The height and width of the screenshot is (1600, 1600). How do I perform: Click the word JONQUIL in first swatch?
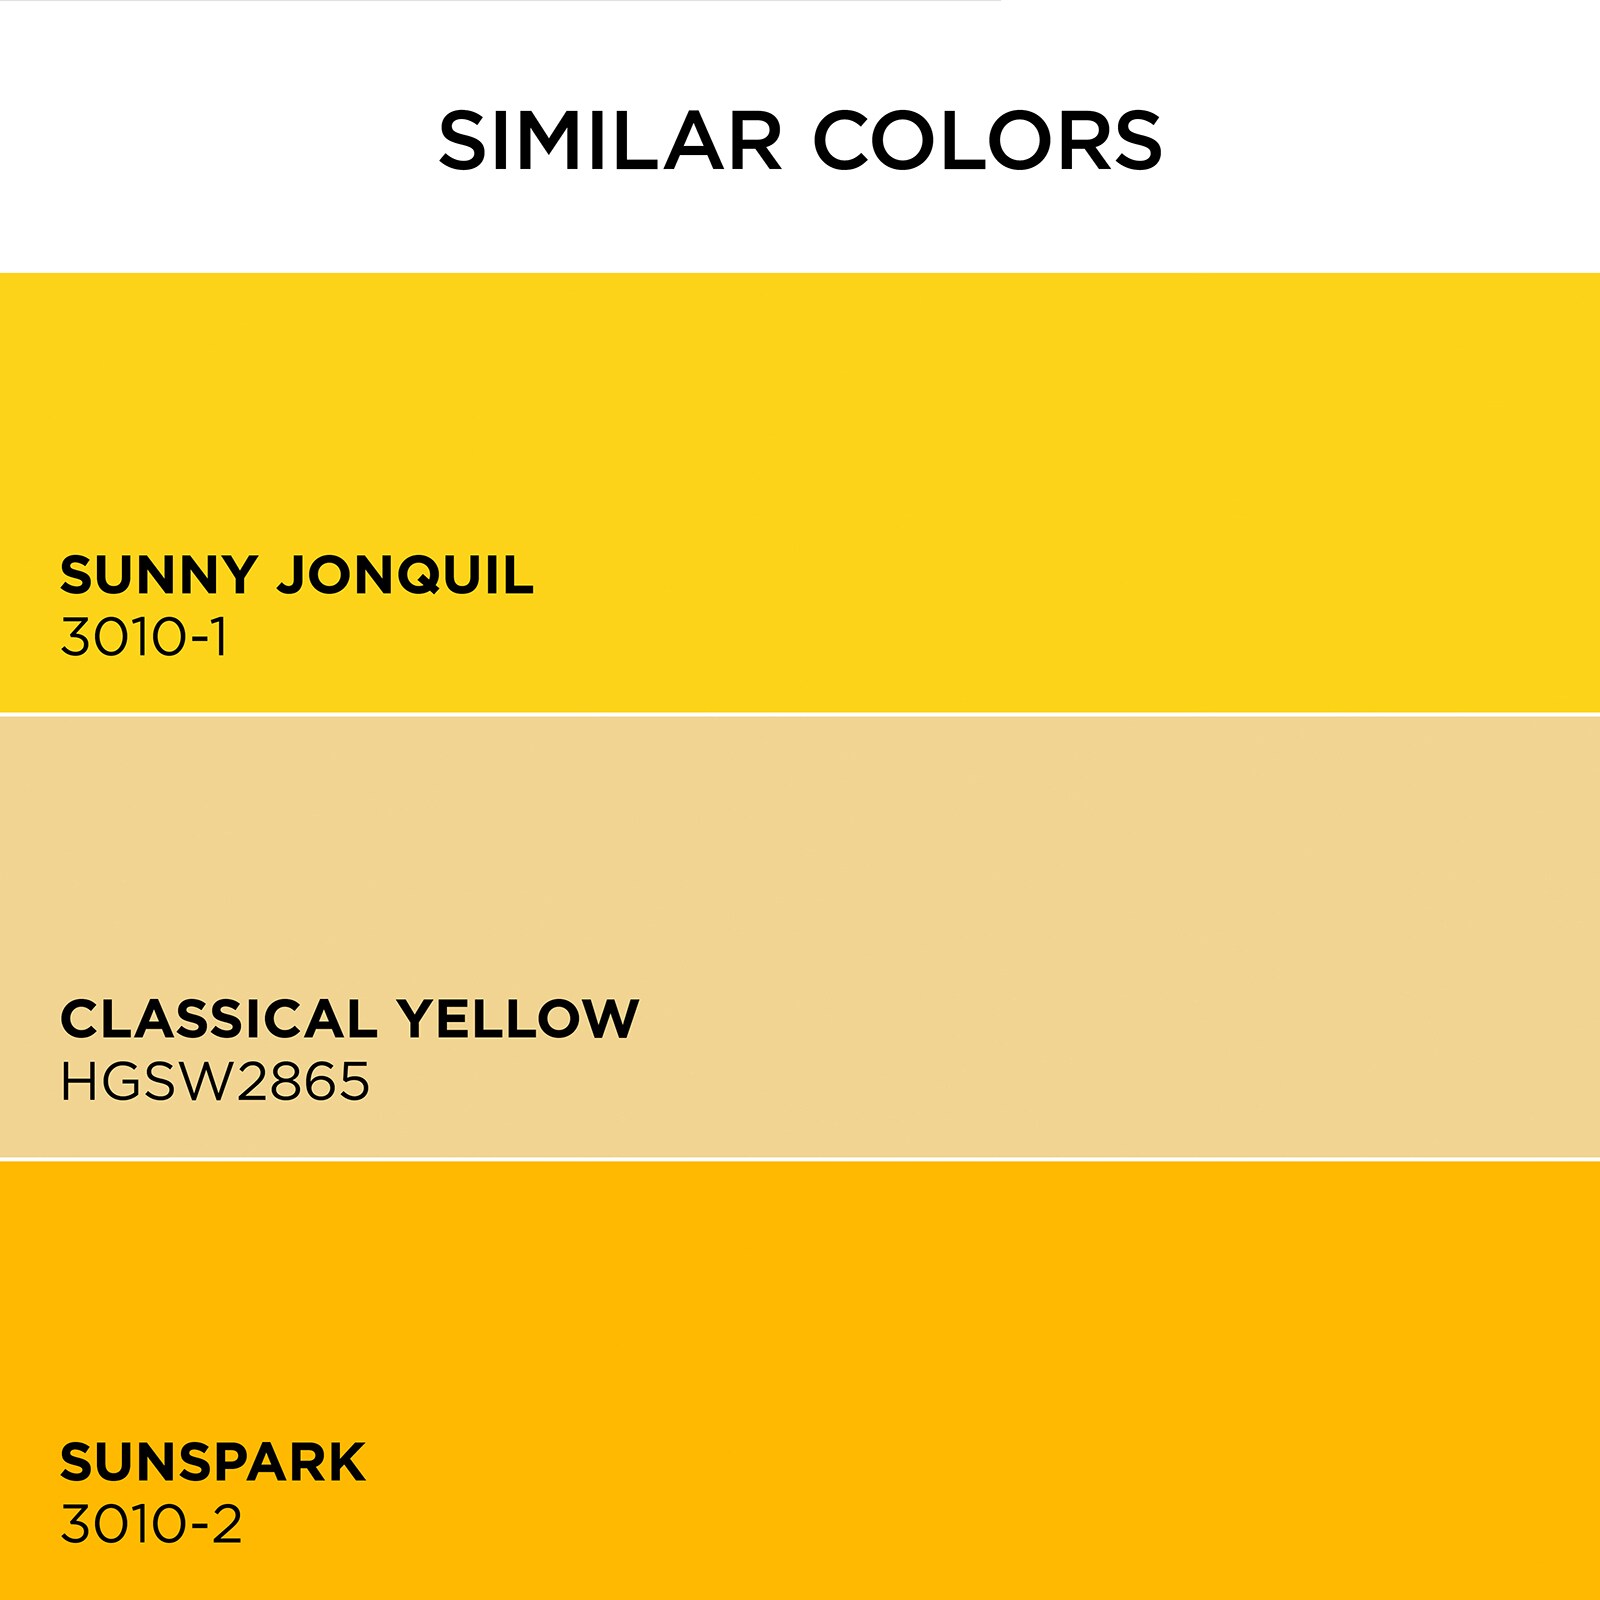point(406,575)
